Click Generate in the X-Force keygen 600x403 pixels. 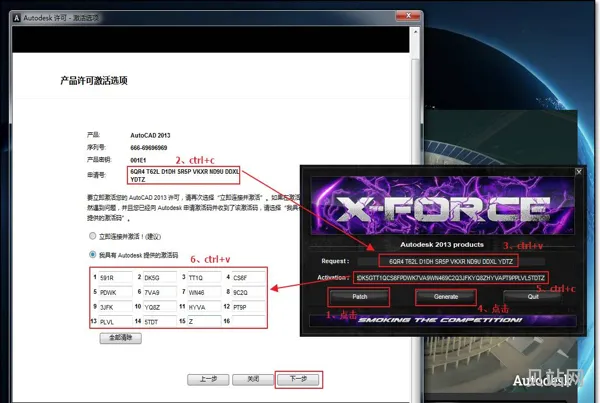click(x=446, y=297)
